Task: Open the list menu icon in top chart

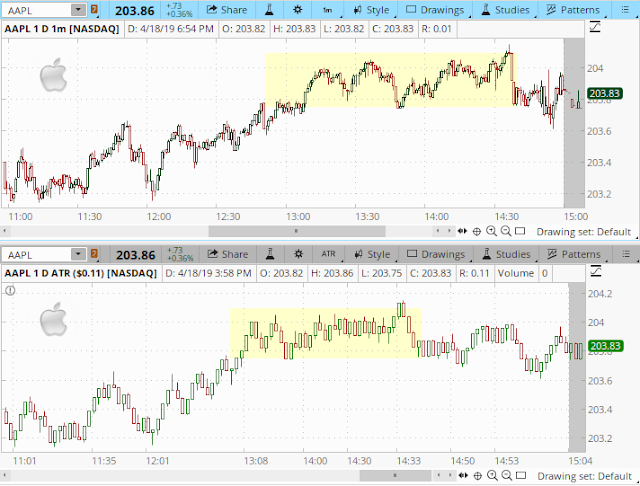Action: (x=625, y=10)
